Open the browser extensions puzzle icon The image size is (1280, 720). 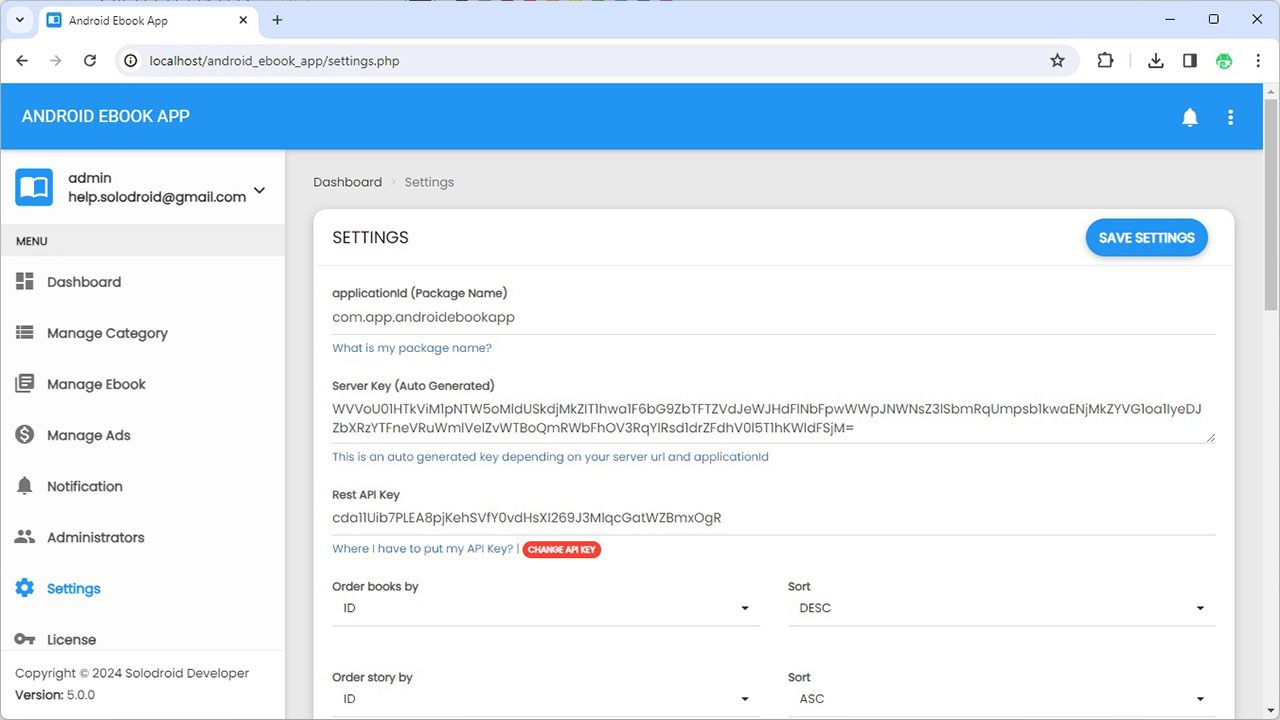tap(1105, 61)
